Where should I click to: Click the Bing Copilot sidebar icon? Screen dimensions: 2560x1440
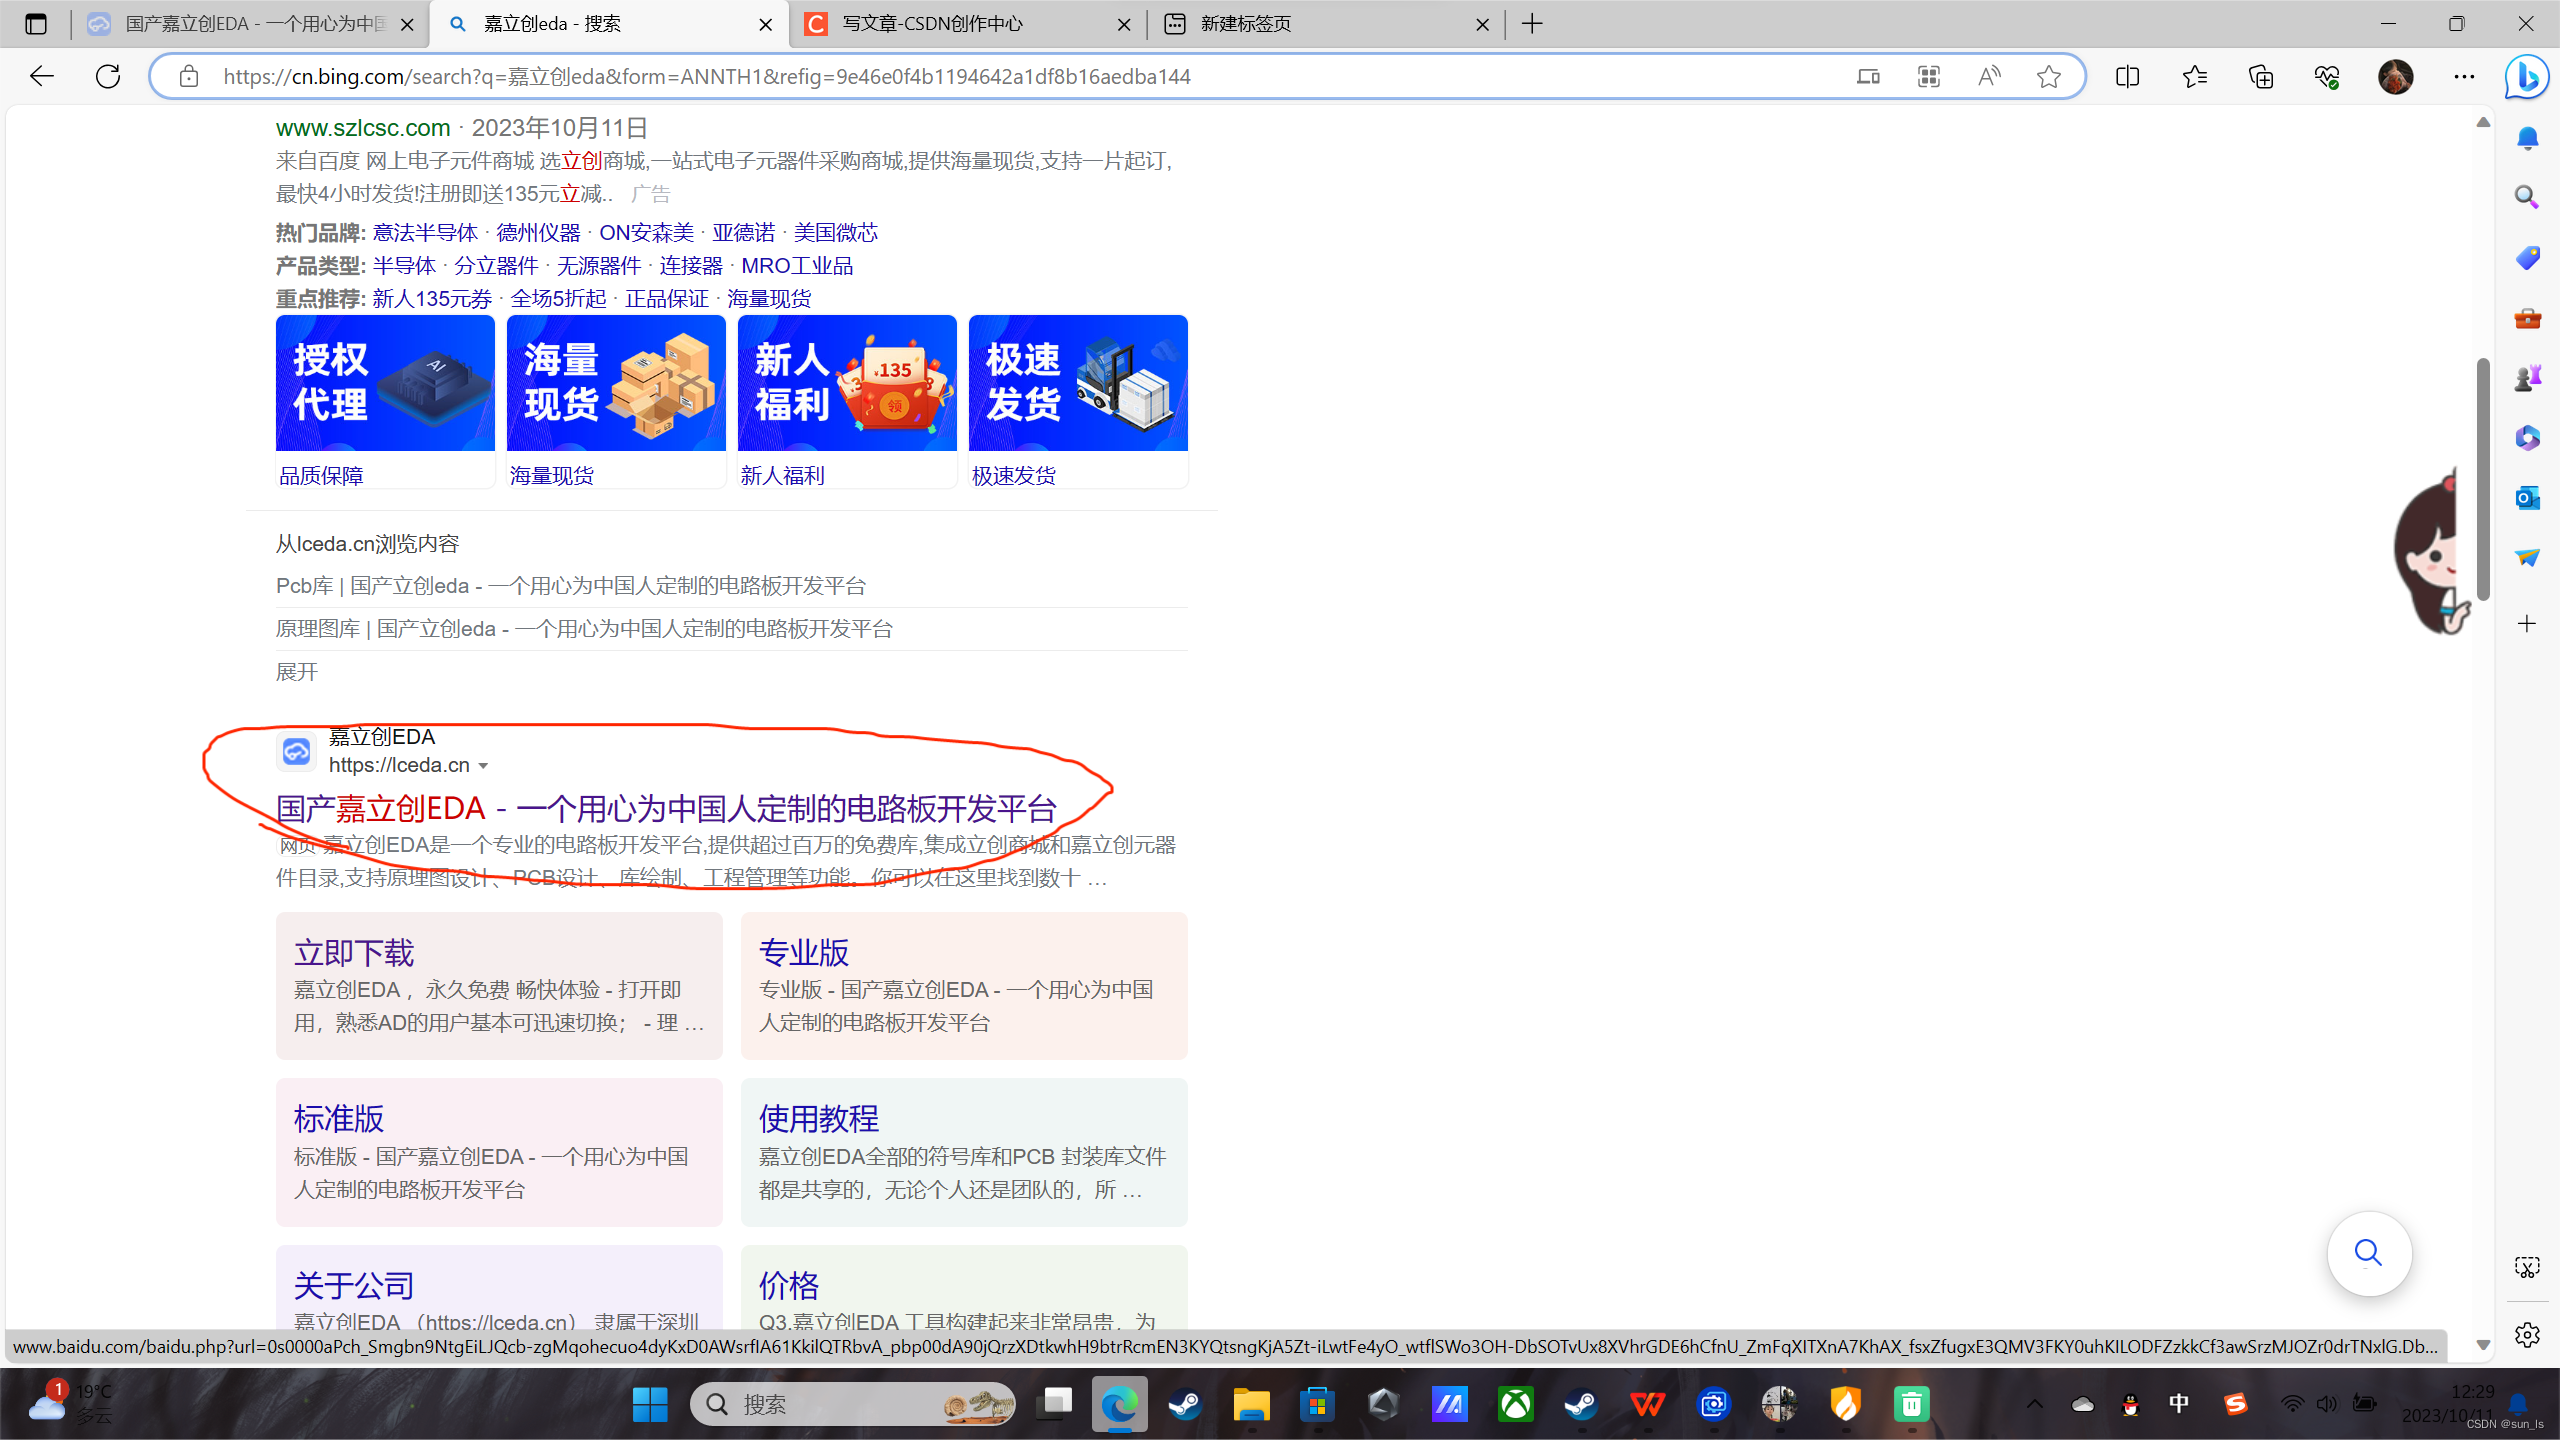(2527, 76)
